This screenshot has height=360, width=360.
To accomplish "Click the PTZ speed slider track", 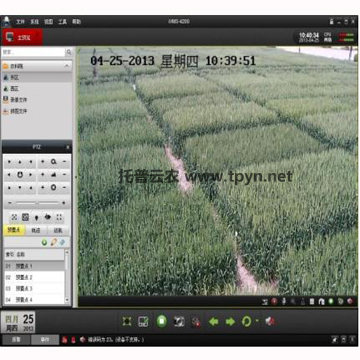I will point(37,203).
